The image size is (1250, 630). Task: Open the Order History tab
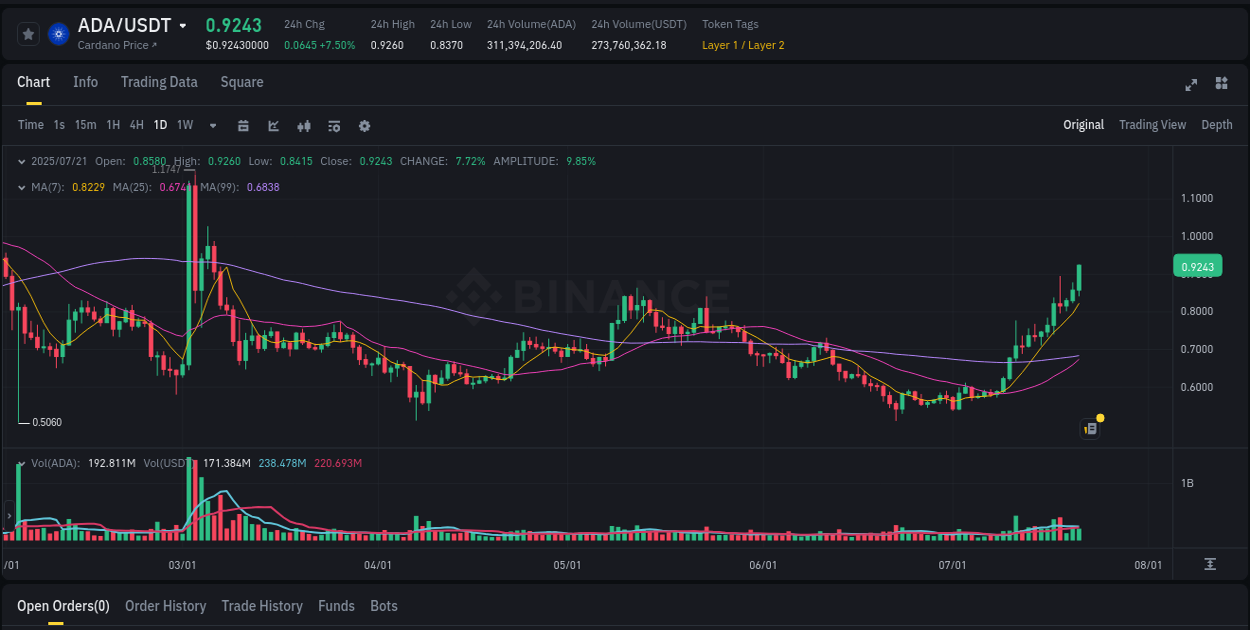(165, 605)
